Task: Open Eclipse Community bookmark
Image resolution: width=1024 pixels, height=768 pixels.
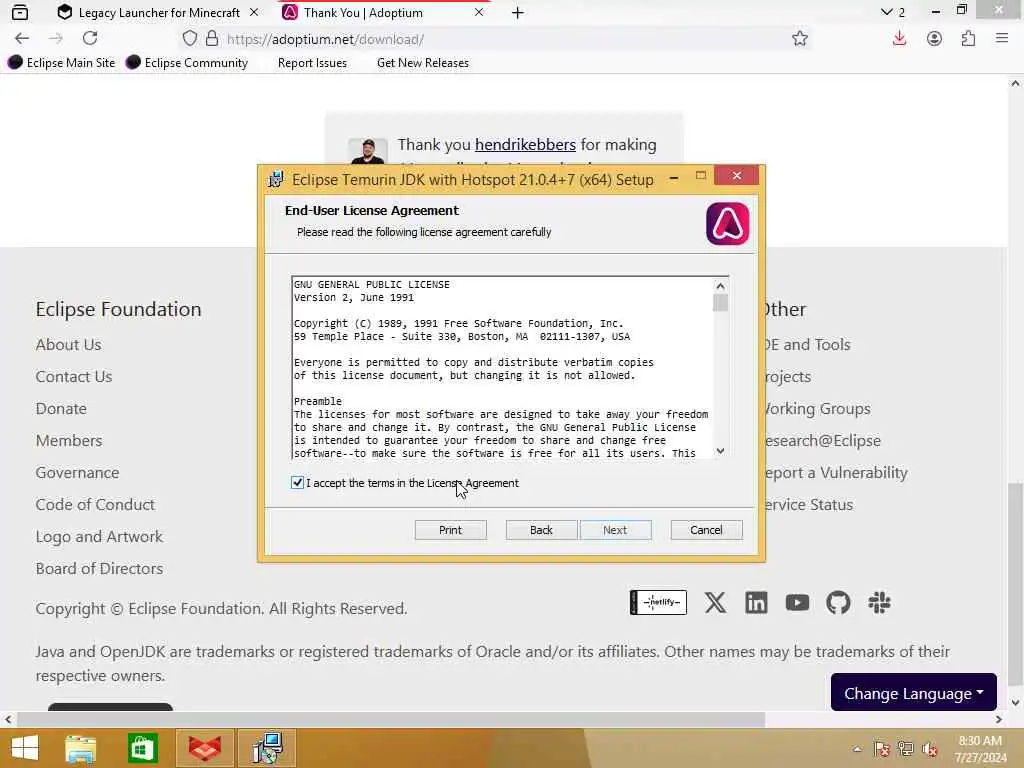Action: [x=187, y=63]
